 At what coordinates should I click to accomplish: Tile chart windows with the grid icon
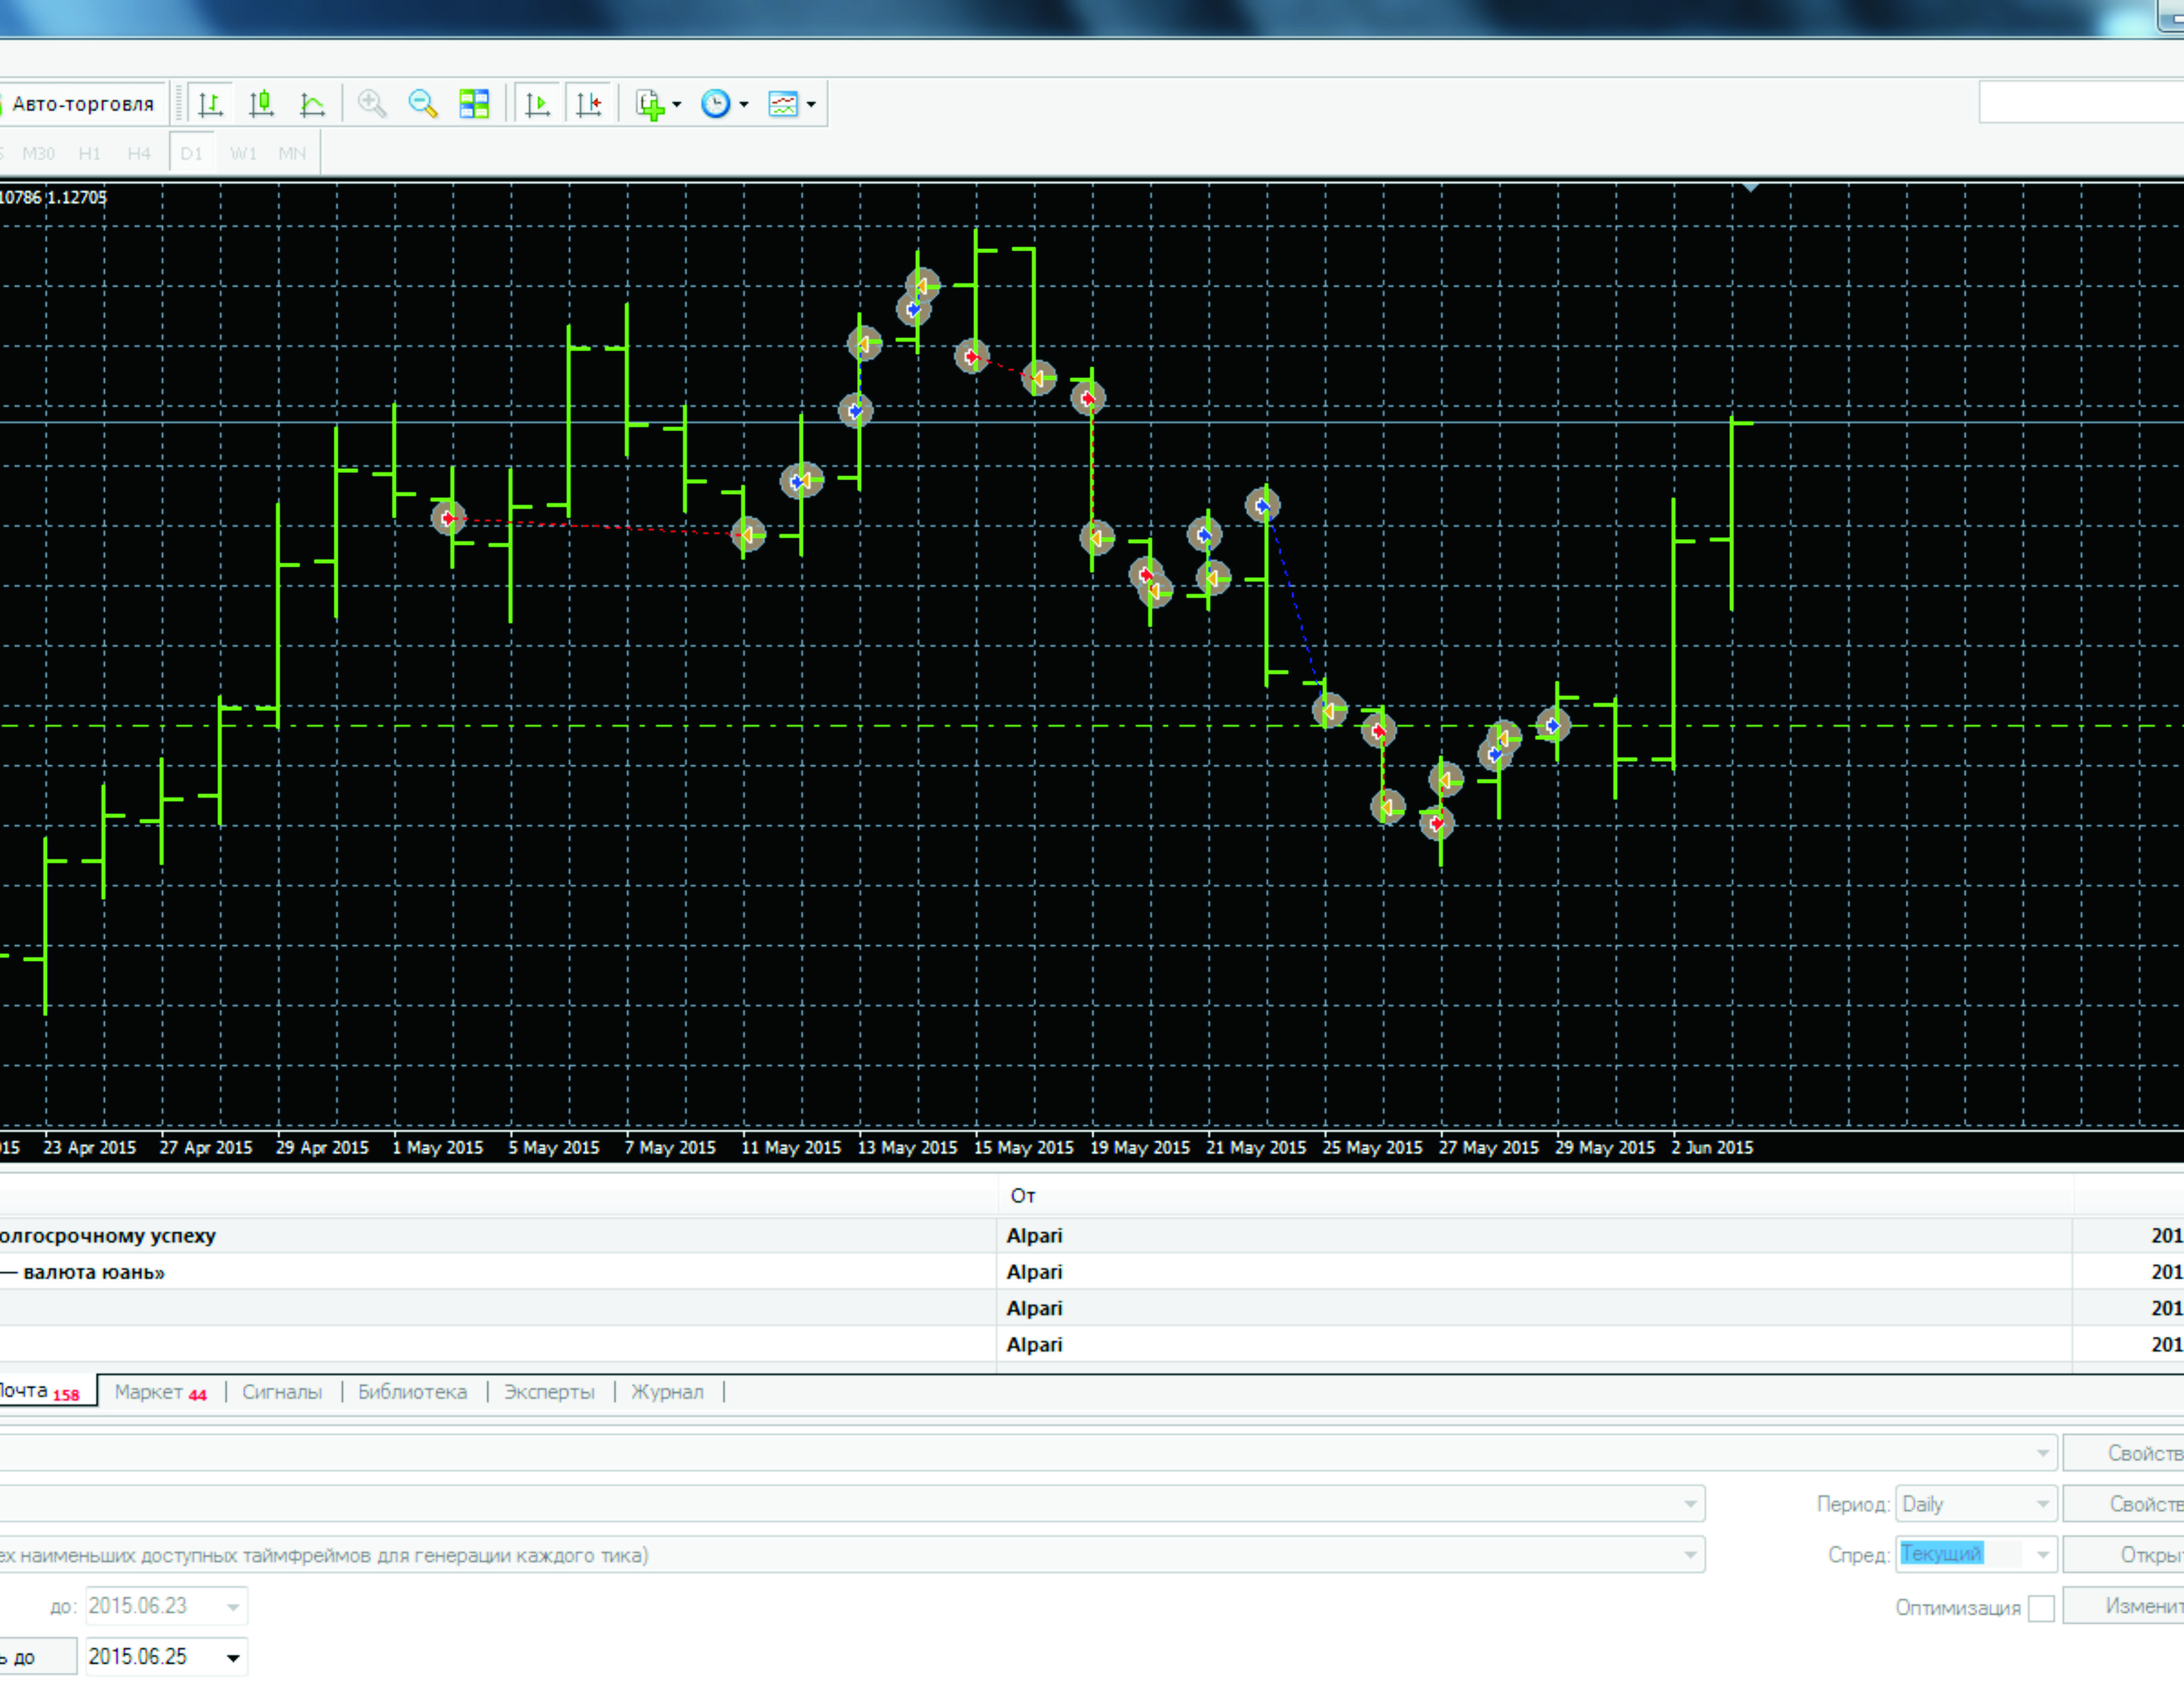click(474, 104)
